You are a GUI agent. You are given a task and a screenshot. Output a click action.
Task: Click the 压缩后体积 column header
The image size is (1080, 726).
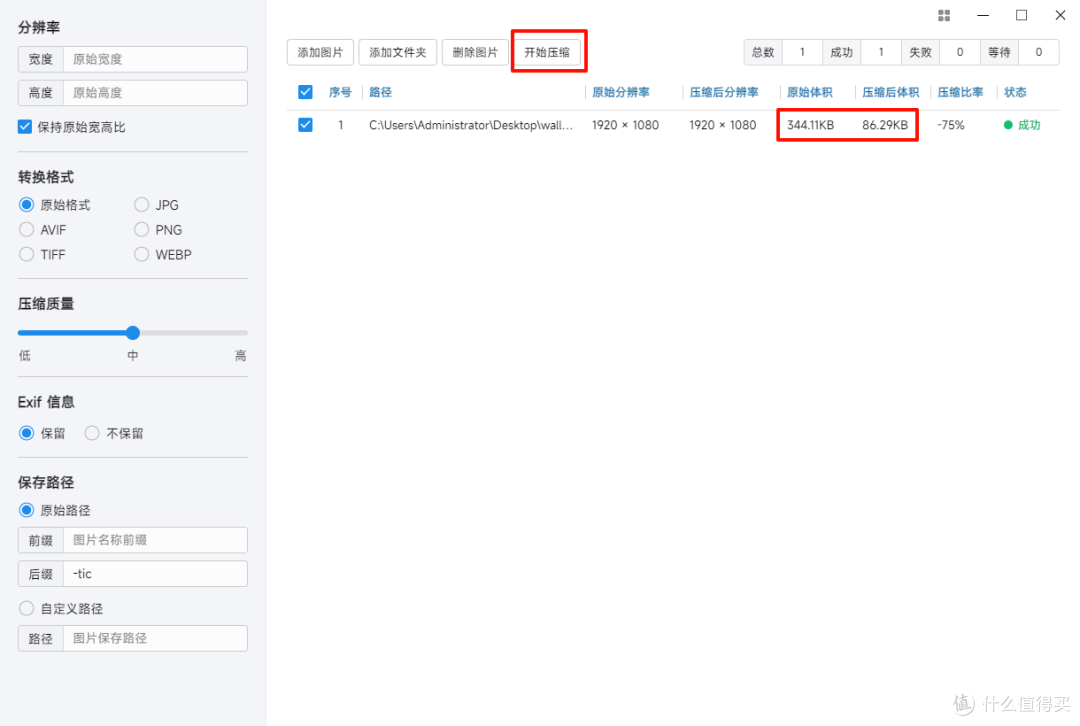pyautogui.click(x=891, y=92)
